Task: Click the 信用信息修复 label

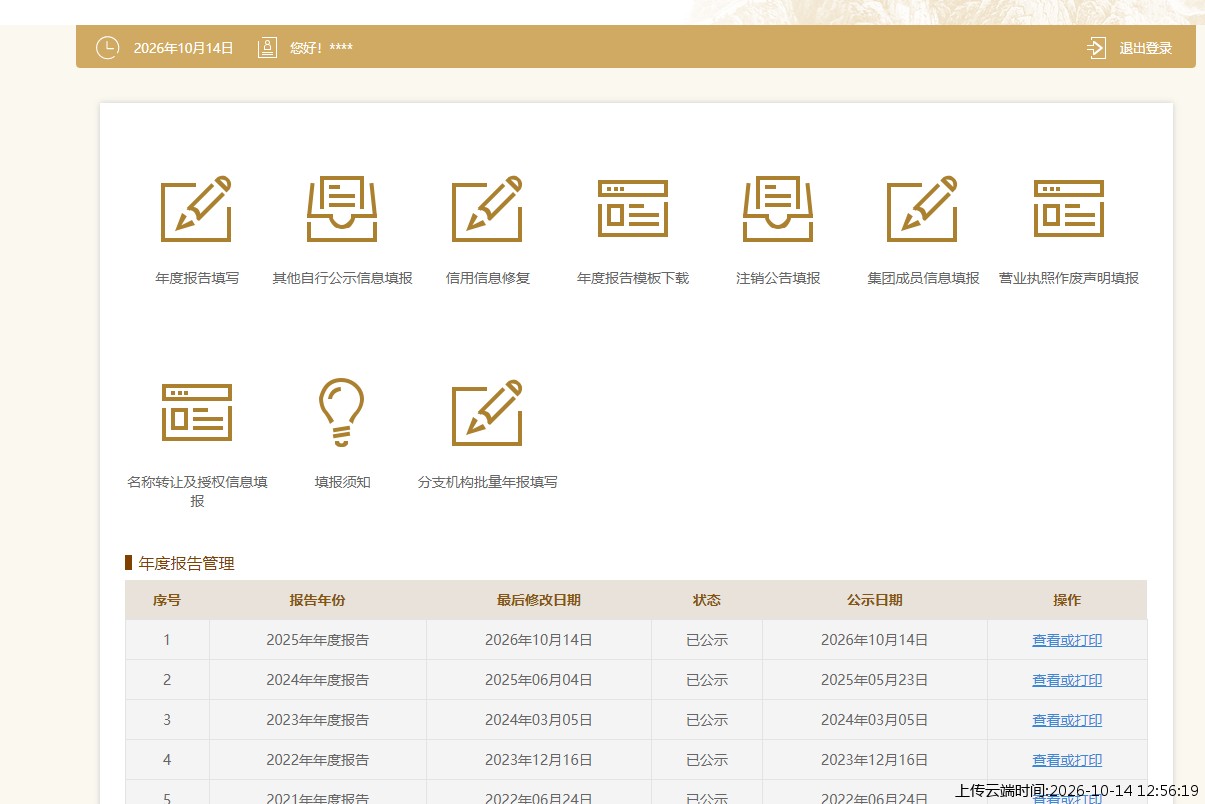Action: click(488, 278)
